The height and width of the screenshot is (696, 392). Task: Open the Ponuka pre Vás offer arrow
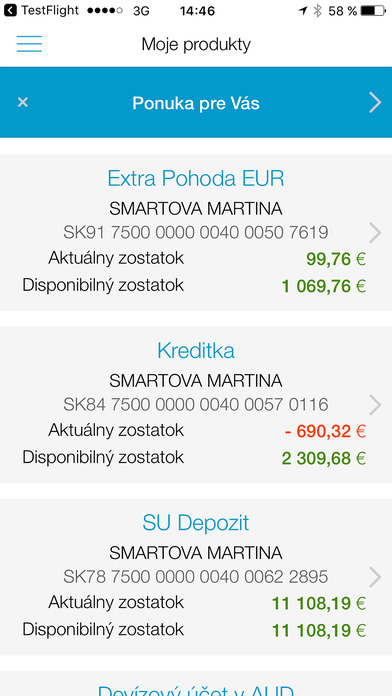coord(375,103)
